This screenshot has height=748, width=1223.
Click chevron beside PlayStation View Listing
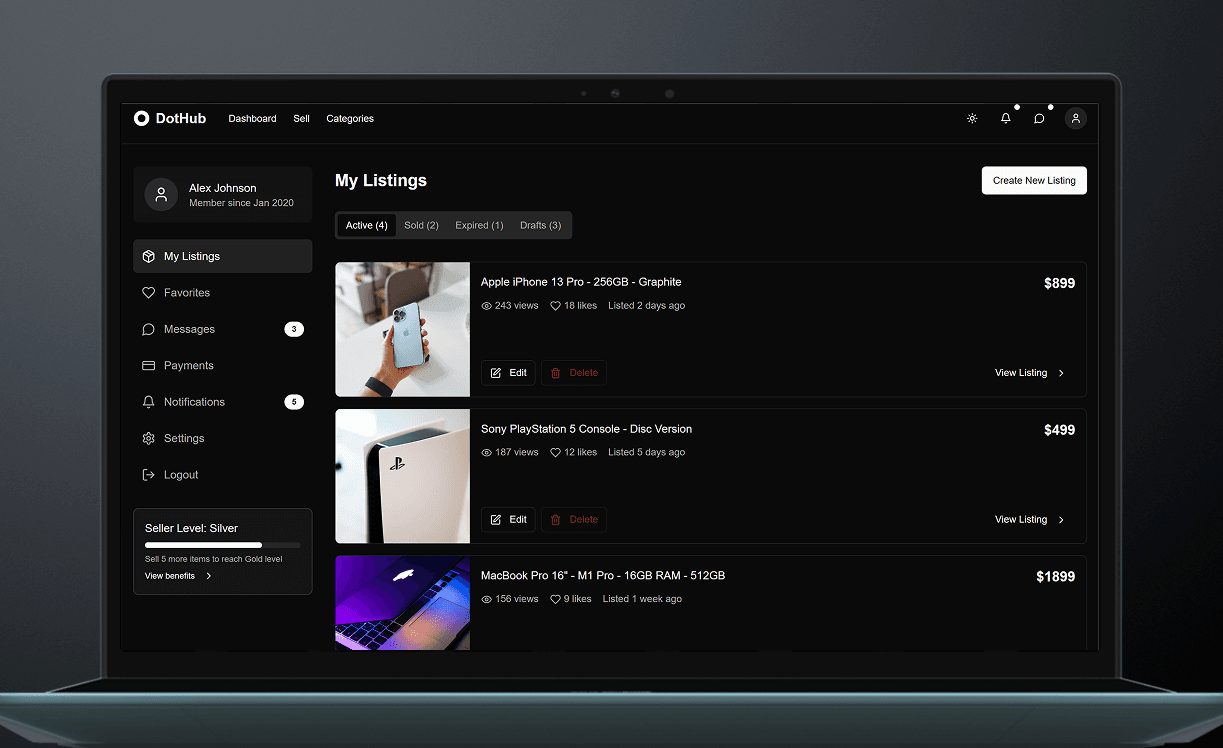click(1061, 520)
